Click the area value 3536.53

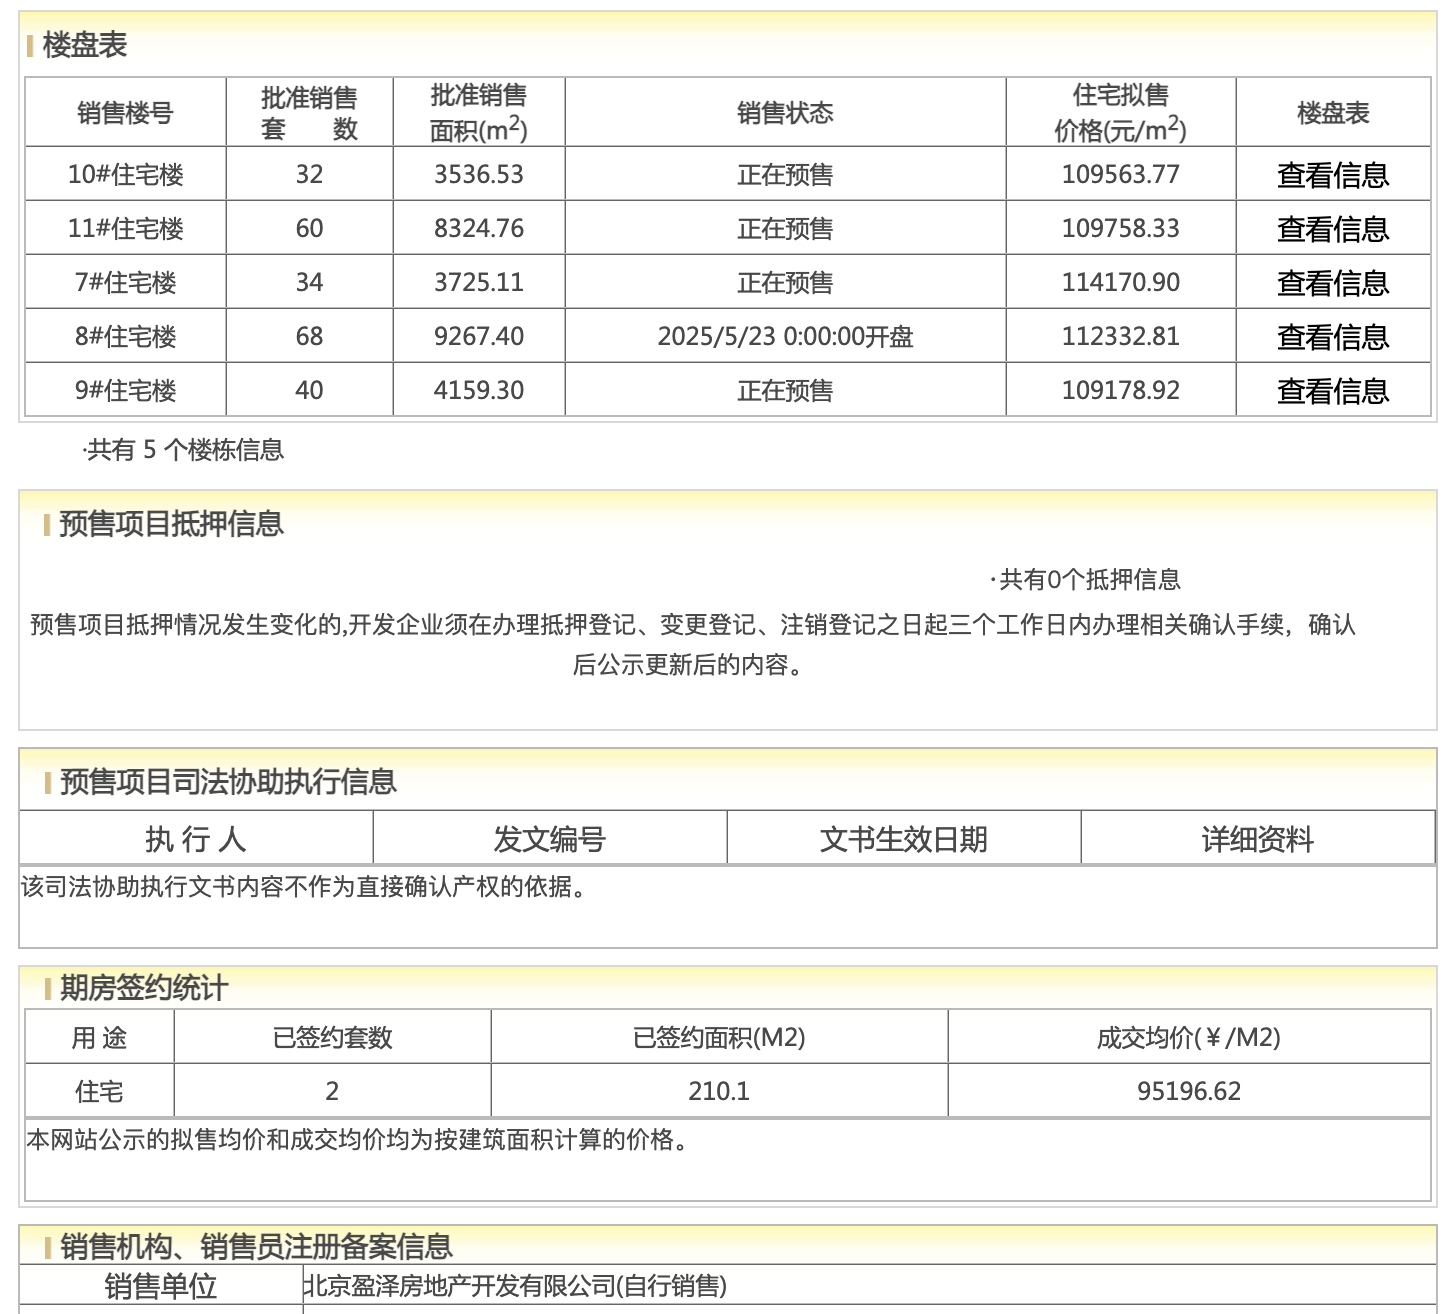pos(479,174)
